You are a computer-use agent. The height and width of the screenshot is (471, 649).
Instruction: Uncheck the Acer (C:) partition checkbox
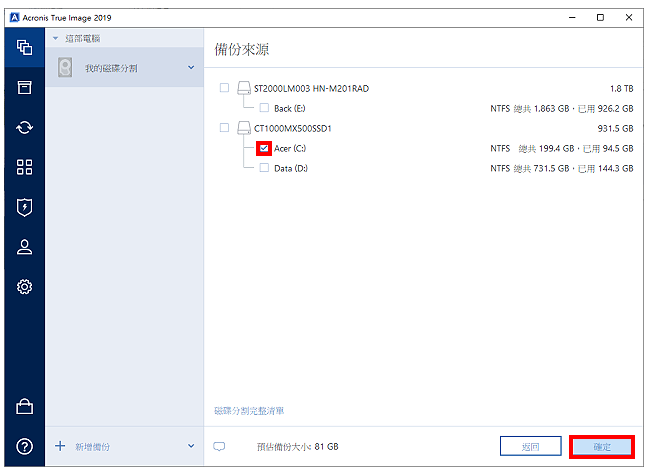(264, 148)
